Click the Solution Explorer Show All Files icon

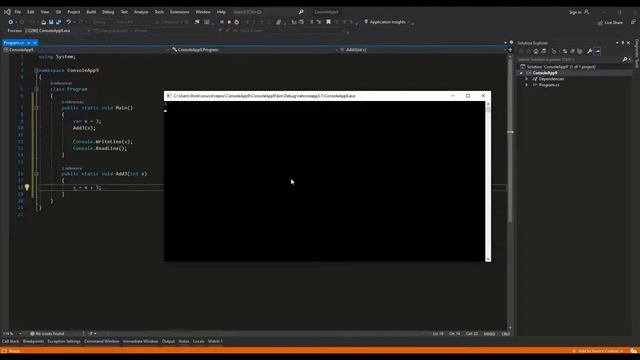pos(580,51)
